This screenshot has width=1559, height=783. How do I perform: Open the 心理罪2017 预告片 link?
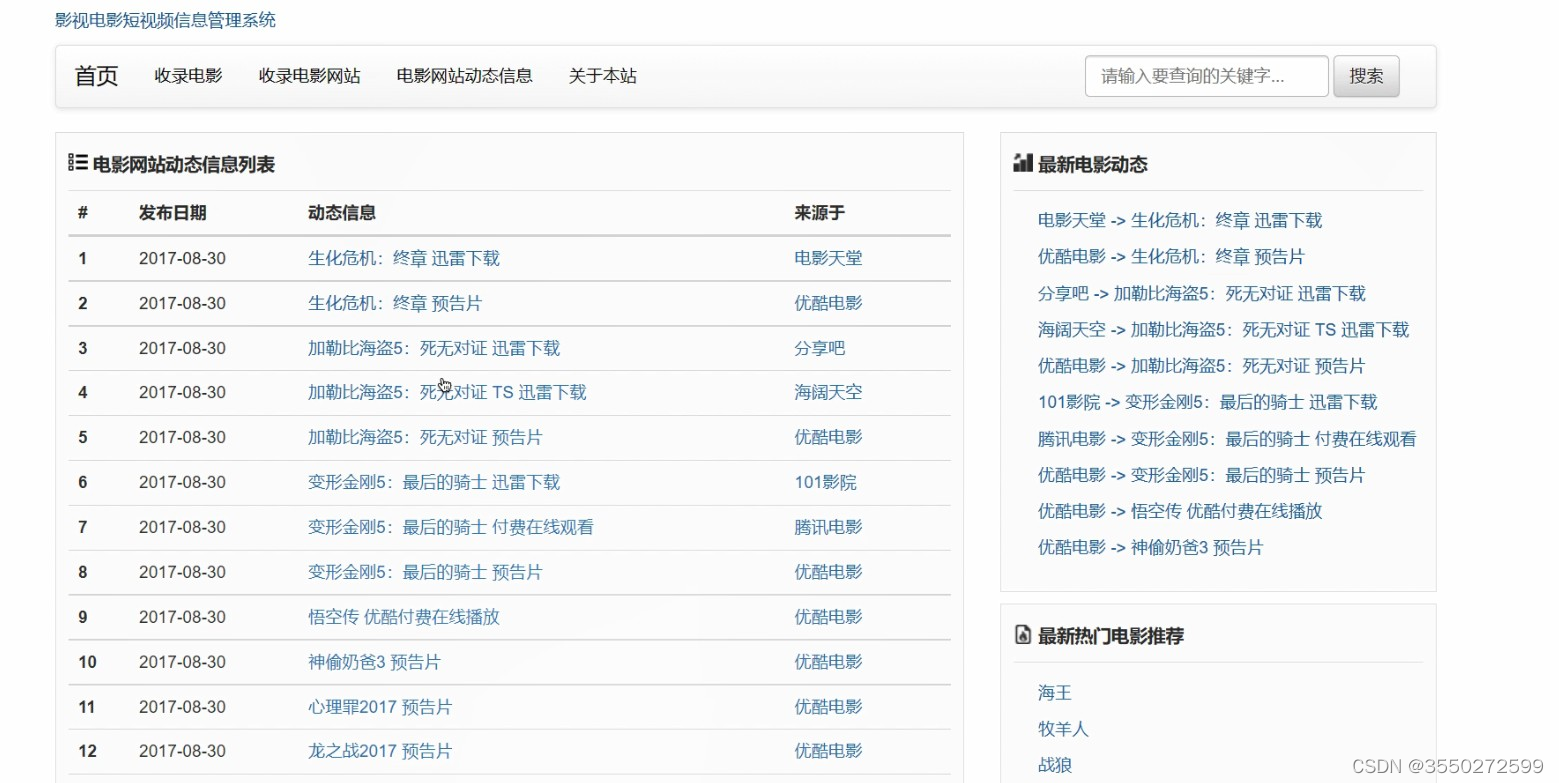[376, 706]
